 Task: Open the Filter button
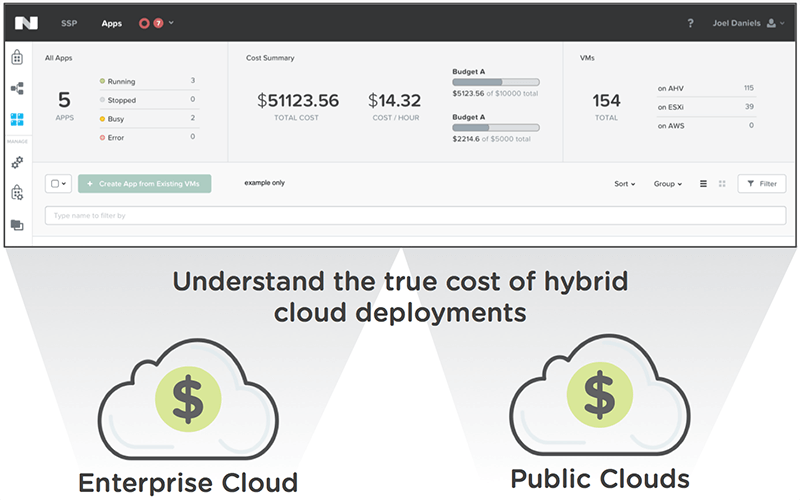pos(762,184)
